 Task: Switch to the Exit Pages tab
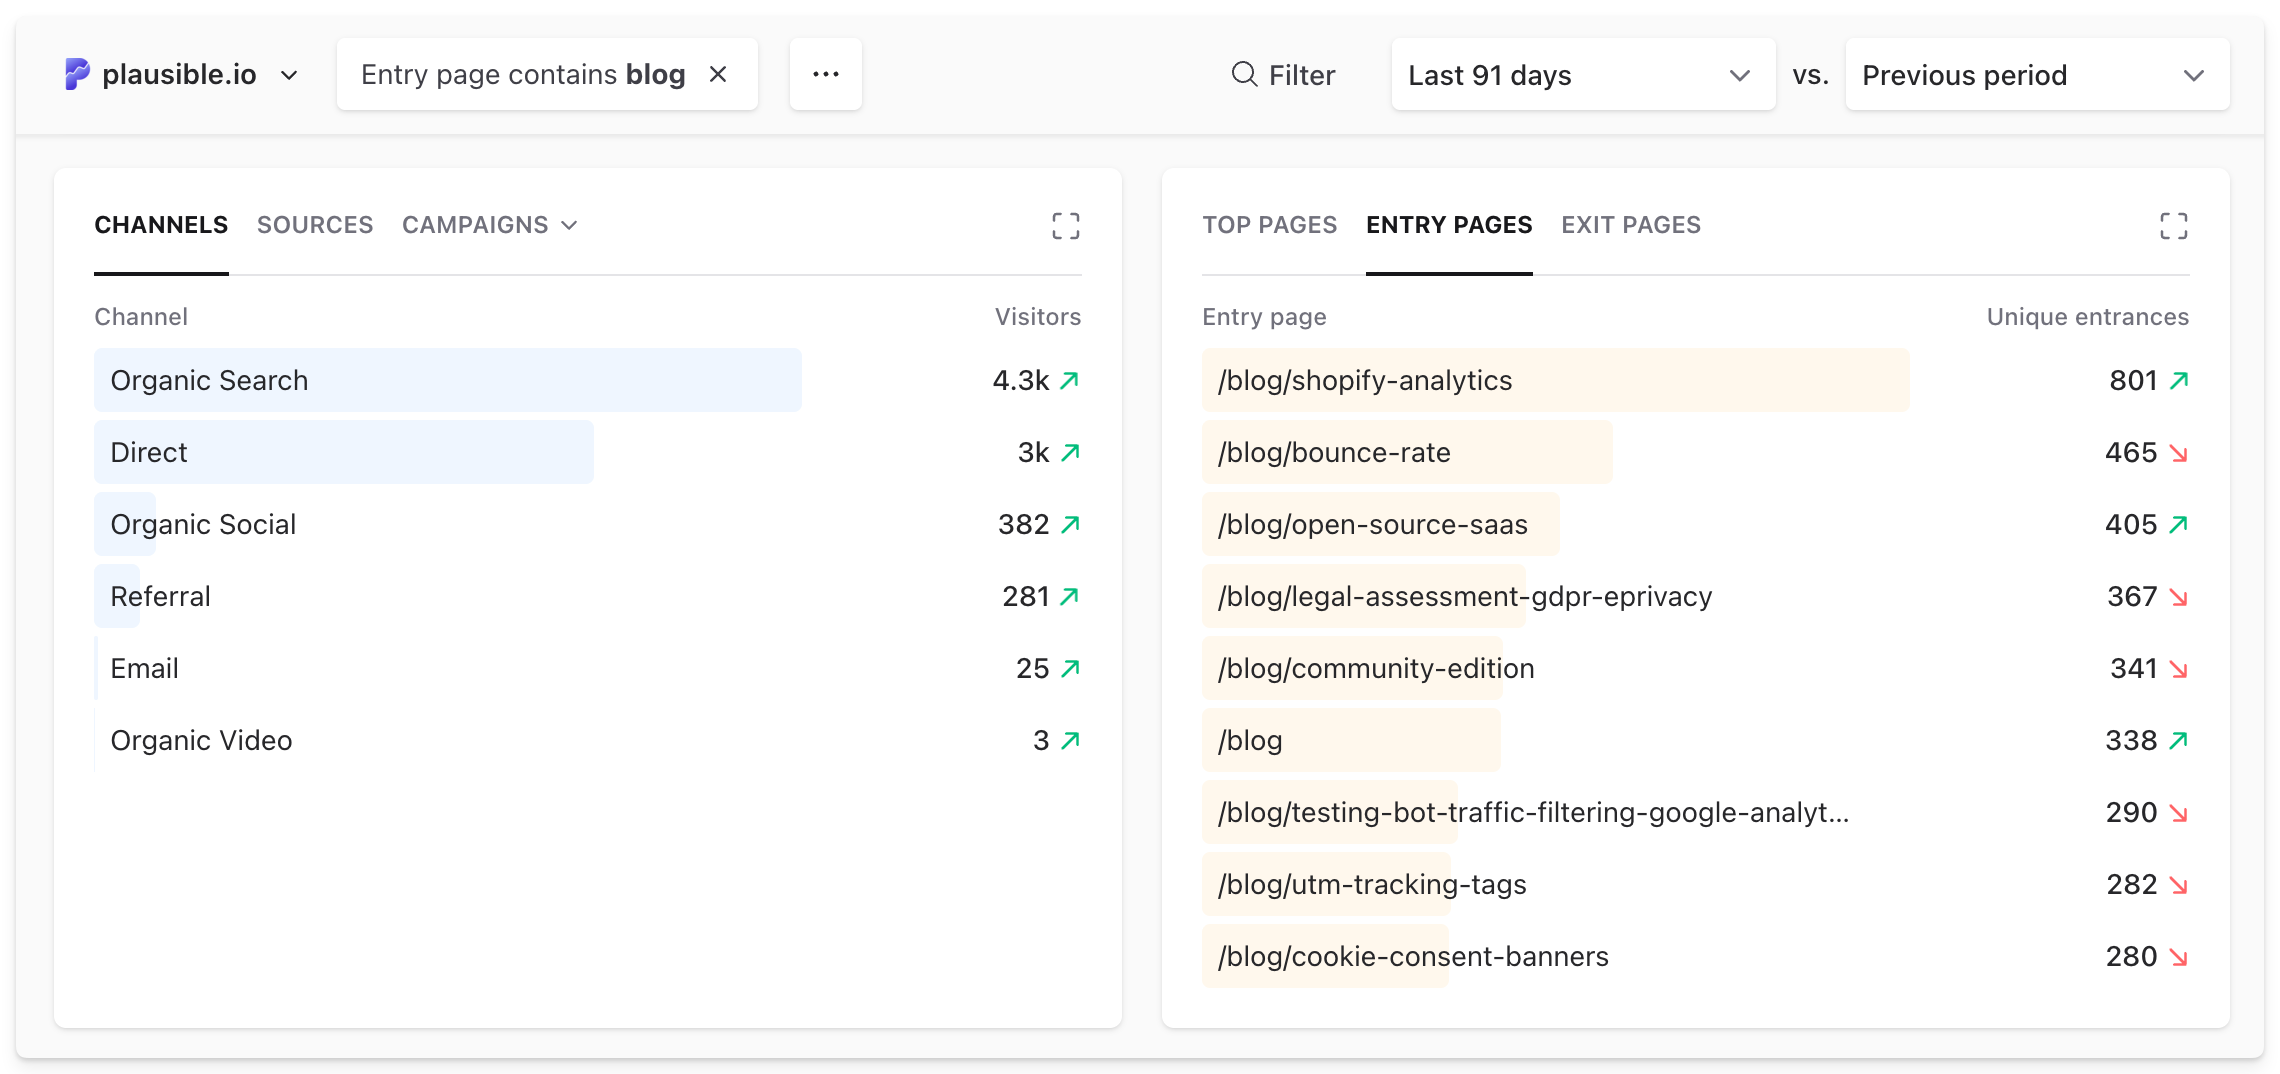[1630, 225]
